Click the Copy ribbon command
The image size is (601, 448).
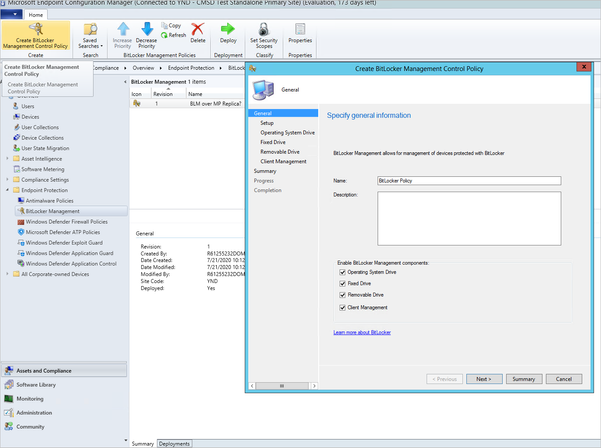171,26
